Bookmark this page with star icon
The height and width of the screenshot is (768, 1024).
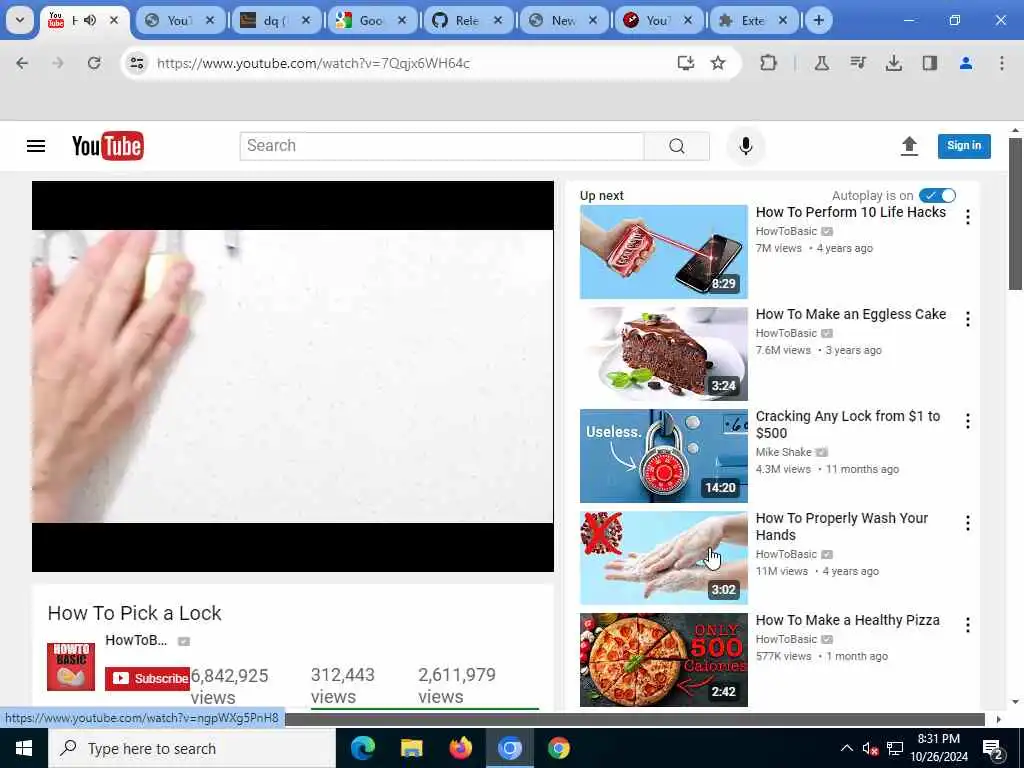718,63
